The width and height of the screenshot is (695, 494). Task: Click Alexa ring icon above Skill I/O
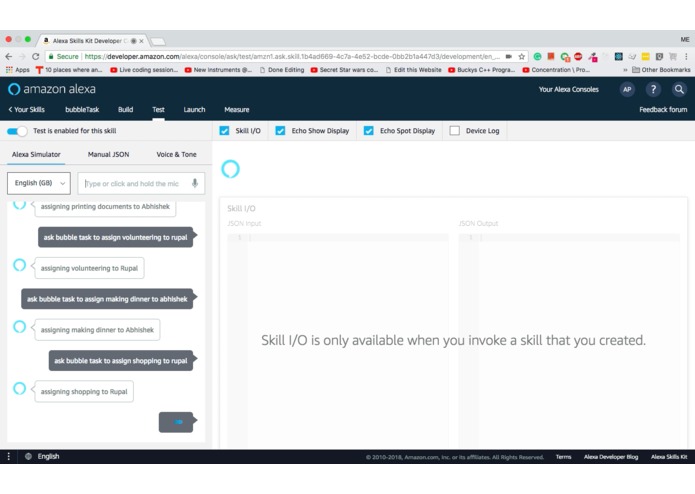230,169
